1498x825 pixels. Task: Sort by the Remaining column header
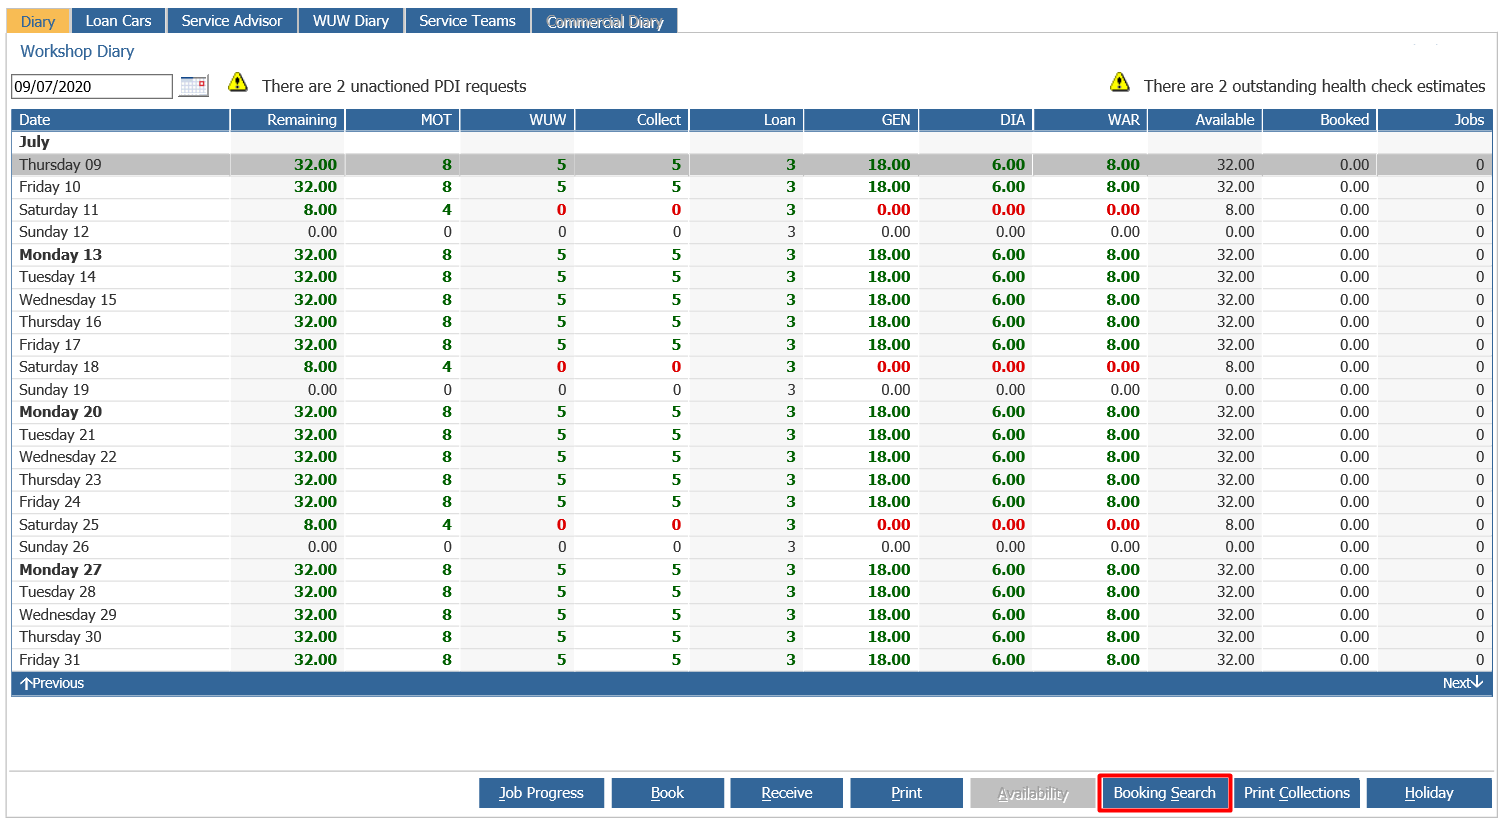(288, 120)
